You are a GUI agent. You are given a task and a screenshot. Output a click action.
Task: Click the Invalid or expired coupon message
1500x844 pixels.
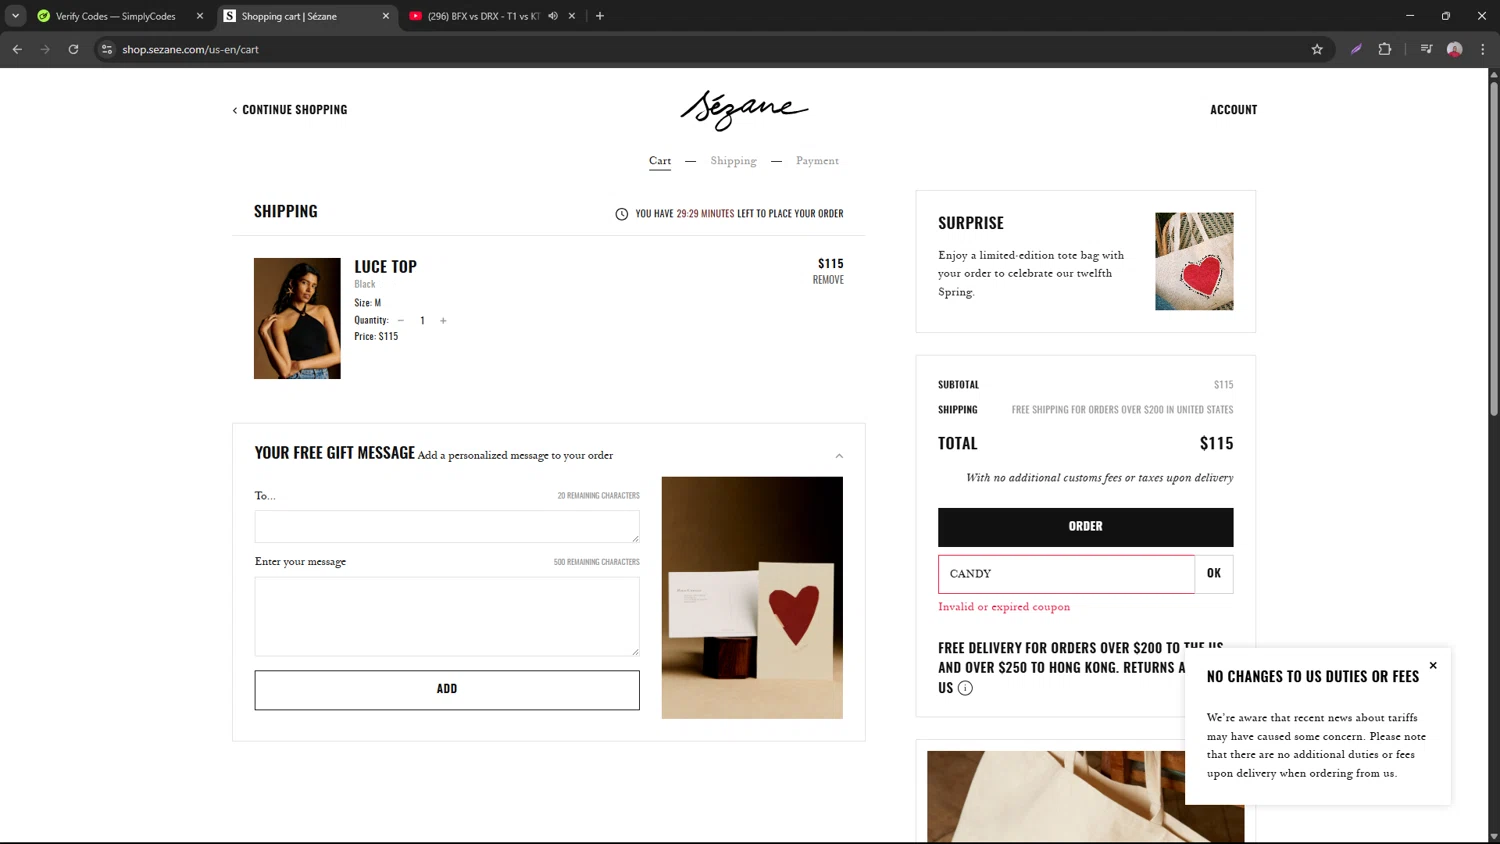[x=1004, y=607]
